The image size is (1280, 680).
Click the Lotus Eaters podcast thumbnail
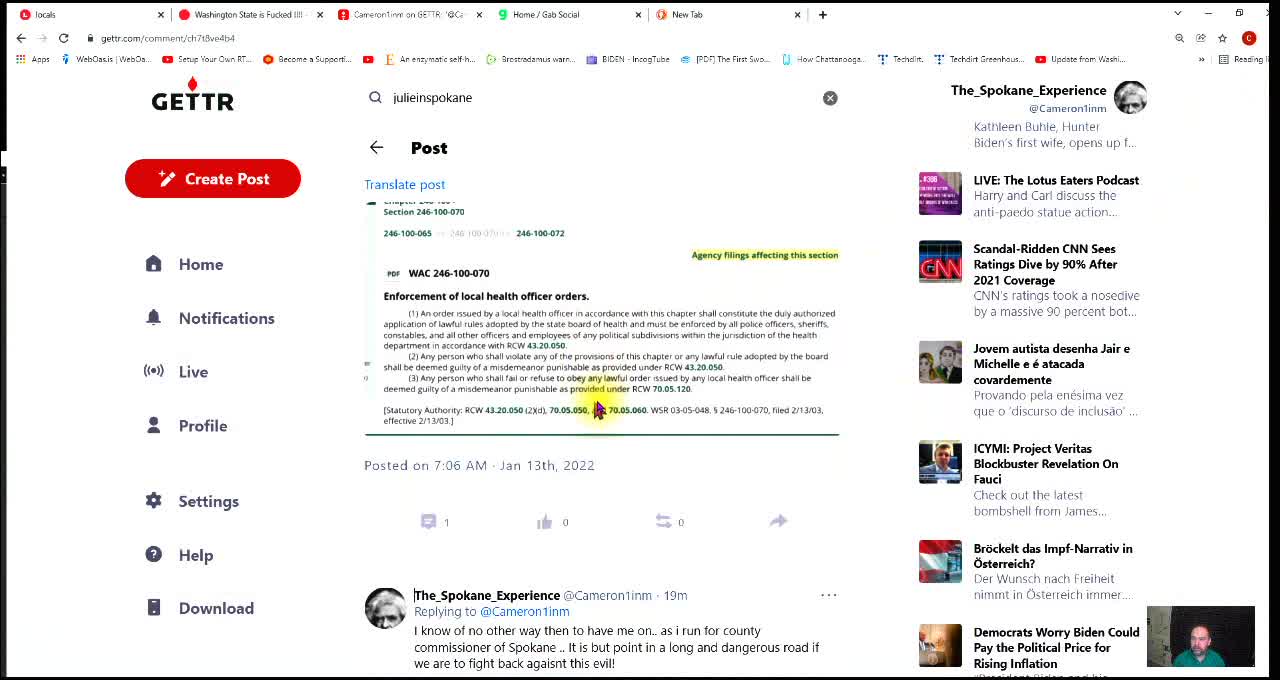click(940, 194)
